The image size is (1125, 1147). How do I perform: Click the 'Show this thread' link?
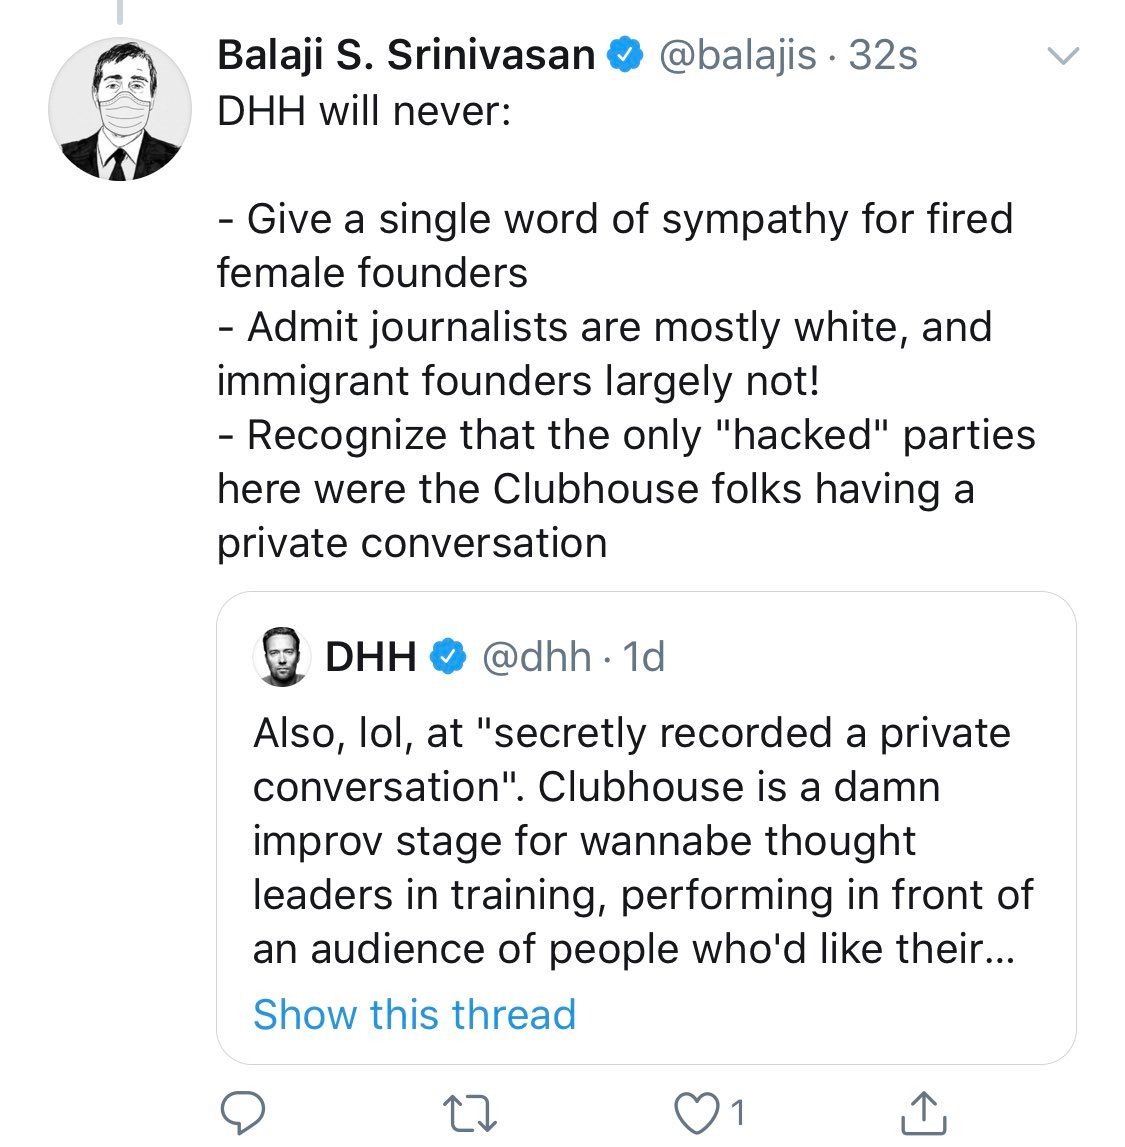tap(415, 1015)
